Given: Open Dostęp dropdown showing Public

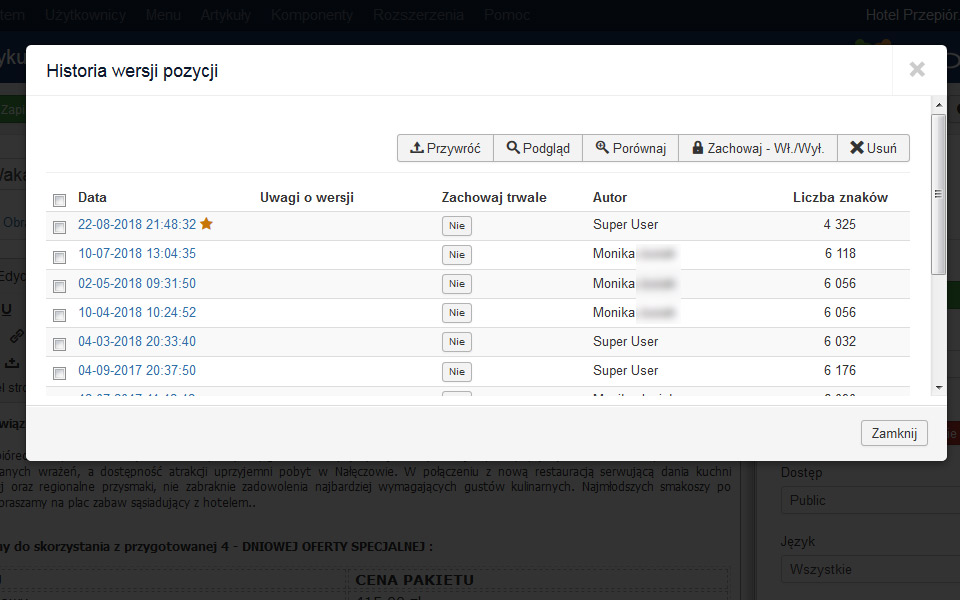Looking at the screenshot, I should 871,500.
